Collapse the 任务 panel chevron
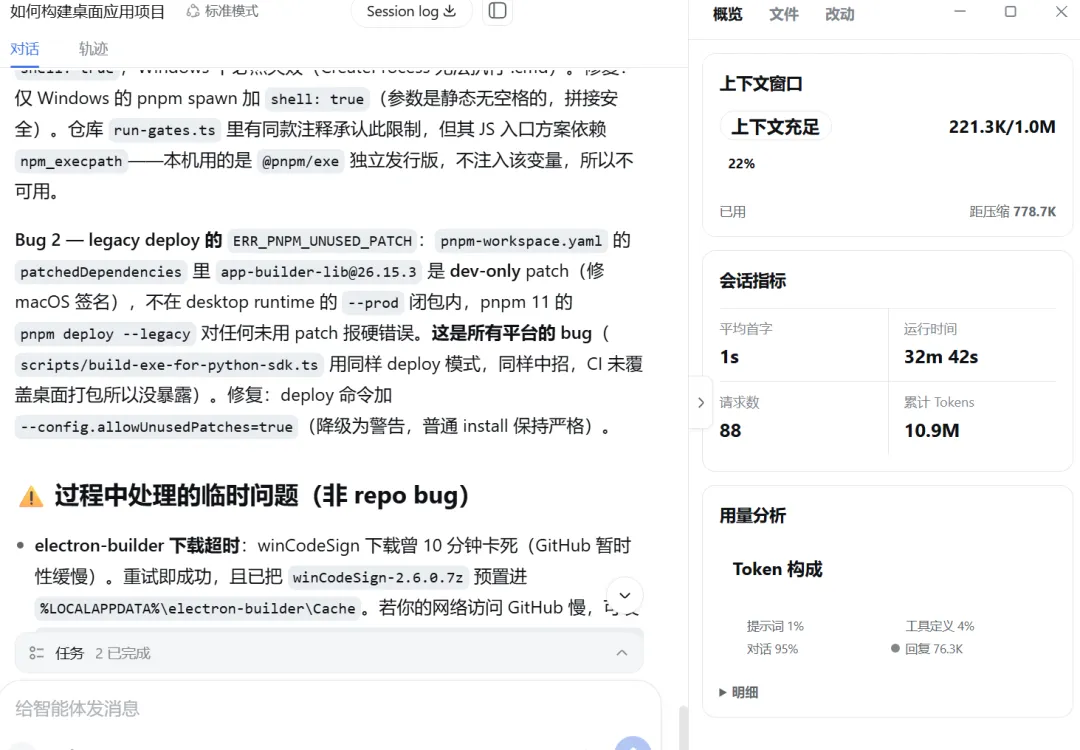 (622, 652)
